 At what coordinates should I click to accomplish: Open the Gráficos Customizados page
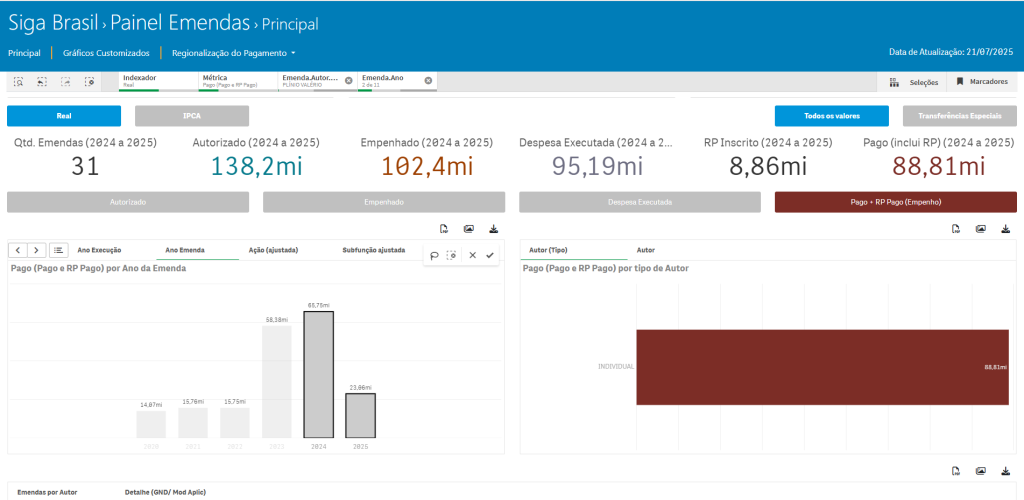(106, 52)
